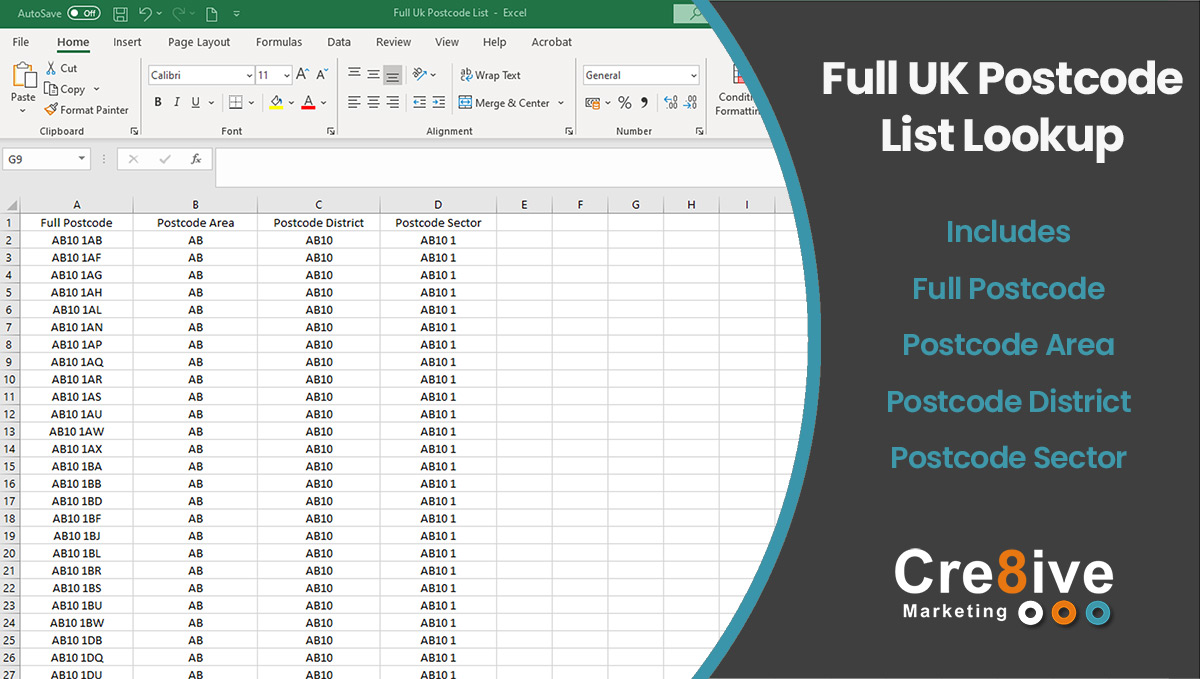This screenshot has height=679, width=1200.
Task: Toggle italic formatting
Action: [x=177, y=102]
